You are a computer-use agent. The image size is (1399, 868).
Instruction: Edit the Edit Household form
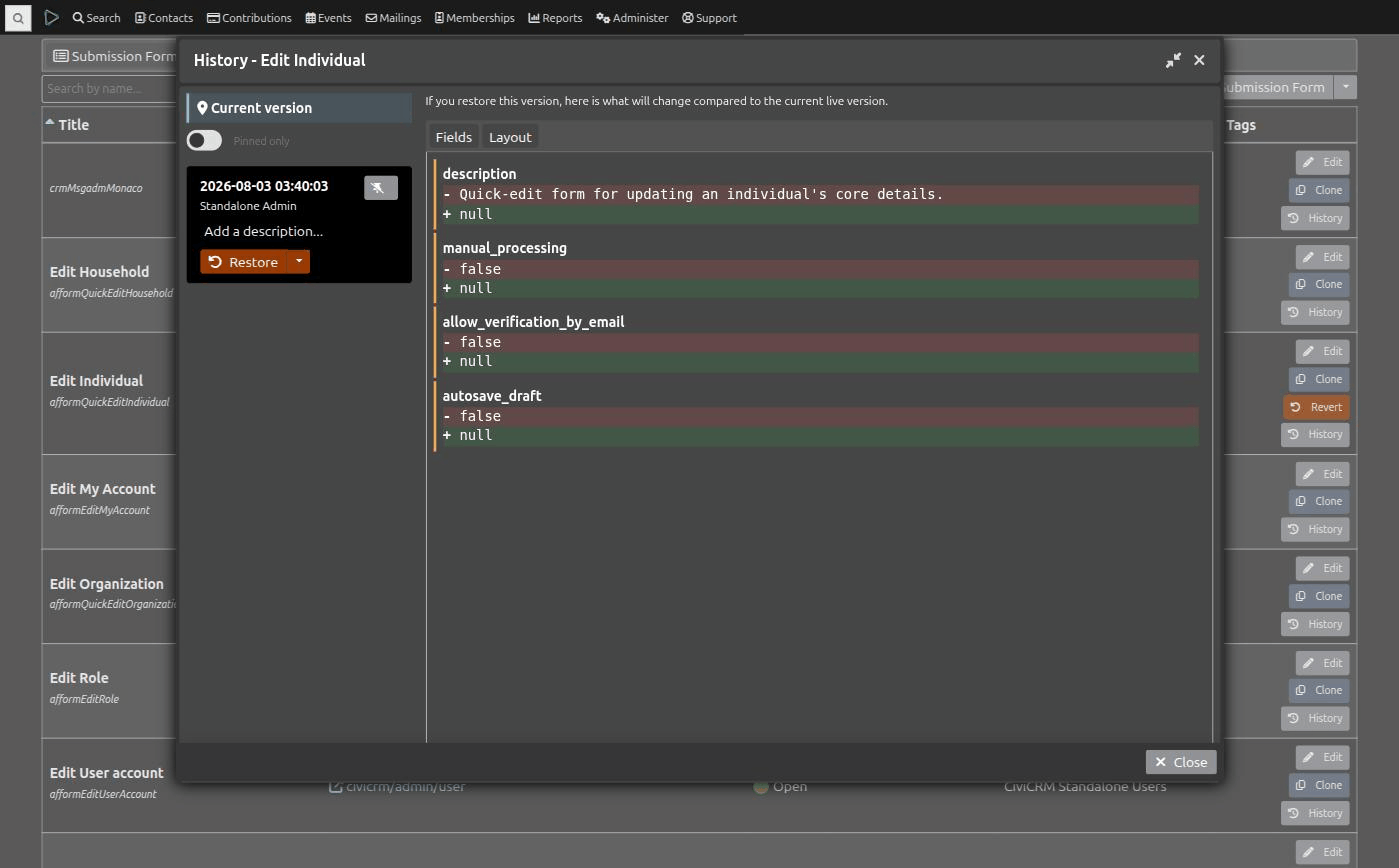[x=1323, y=257]
